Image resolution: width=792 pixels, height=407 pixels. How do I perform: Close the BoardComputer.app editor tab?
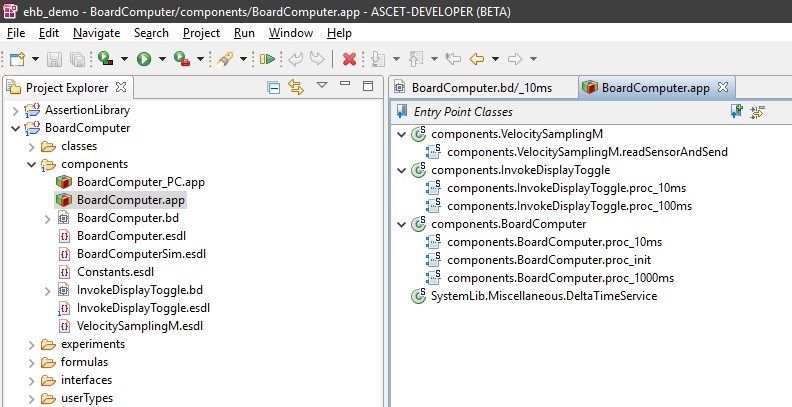[x=723, y=87]
